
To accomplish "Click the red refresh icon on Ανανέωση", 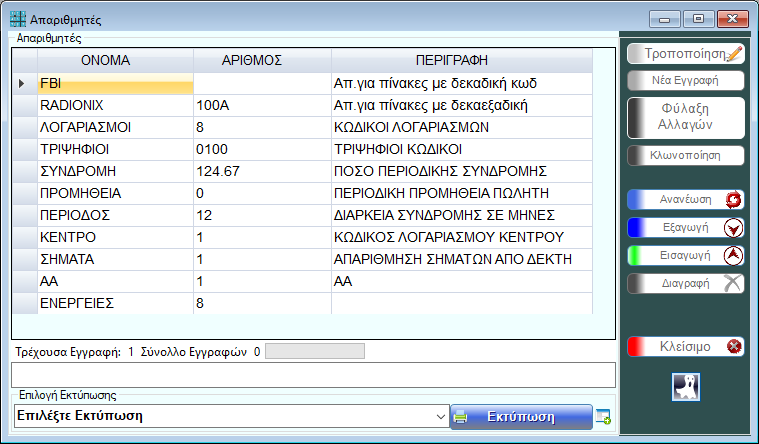I will tap(733, 200).
